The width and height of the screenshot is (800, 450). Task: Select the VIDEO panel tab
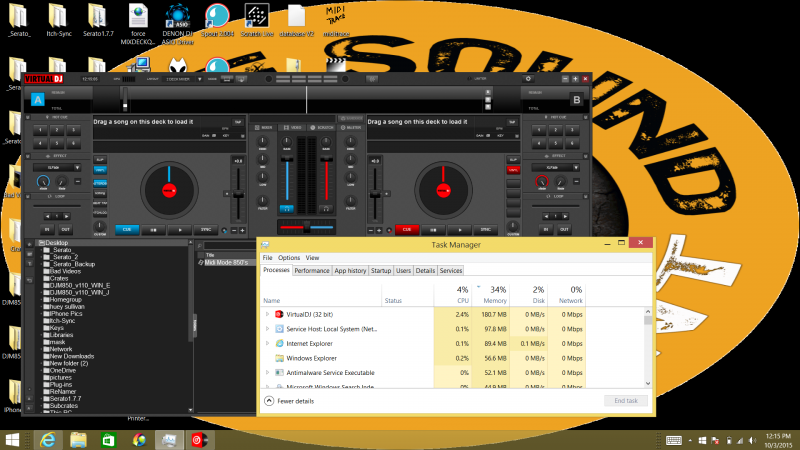pos(293,127)
